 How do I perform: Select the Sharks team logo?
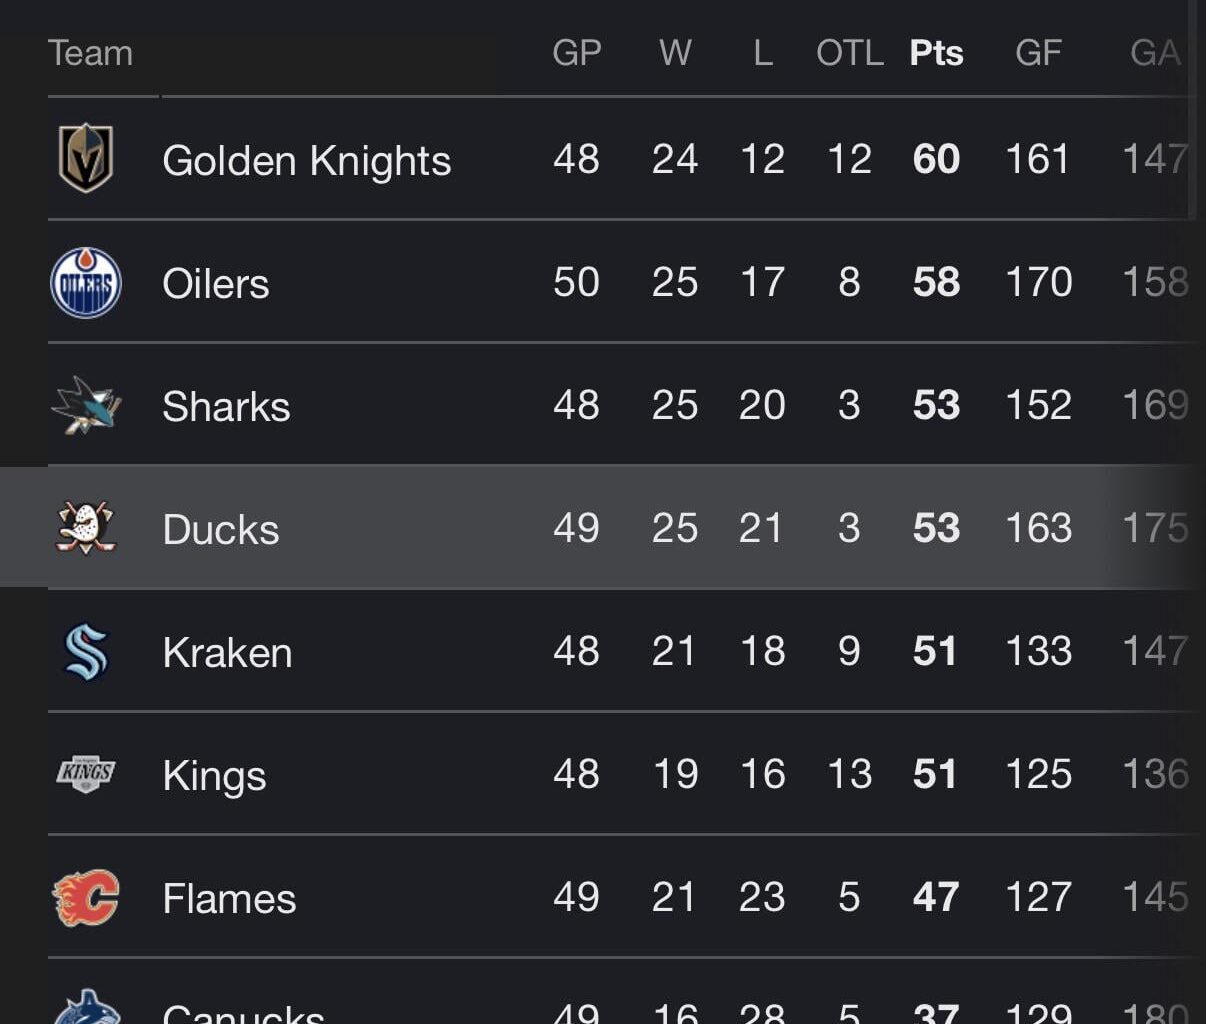point(87,405)
